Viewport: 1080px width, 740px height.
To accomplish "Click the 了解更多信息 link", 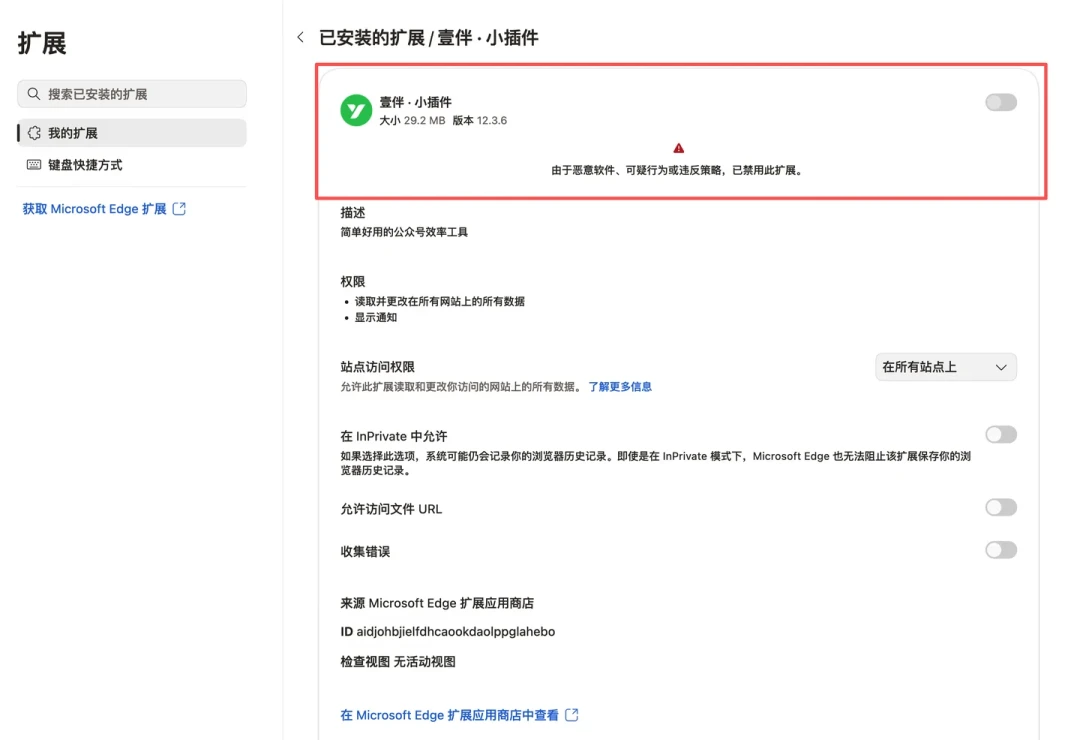I will click(x=620, y=387).
